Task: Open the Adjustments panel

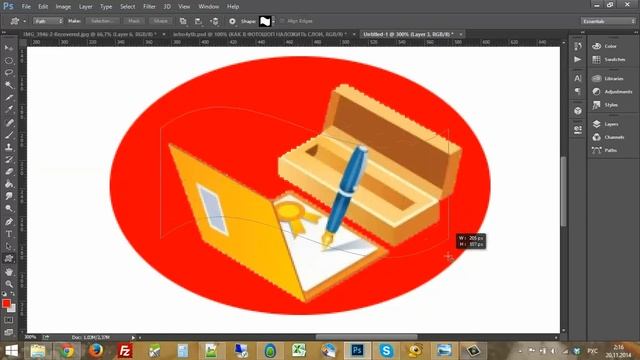Action: click(612, 92)
